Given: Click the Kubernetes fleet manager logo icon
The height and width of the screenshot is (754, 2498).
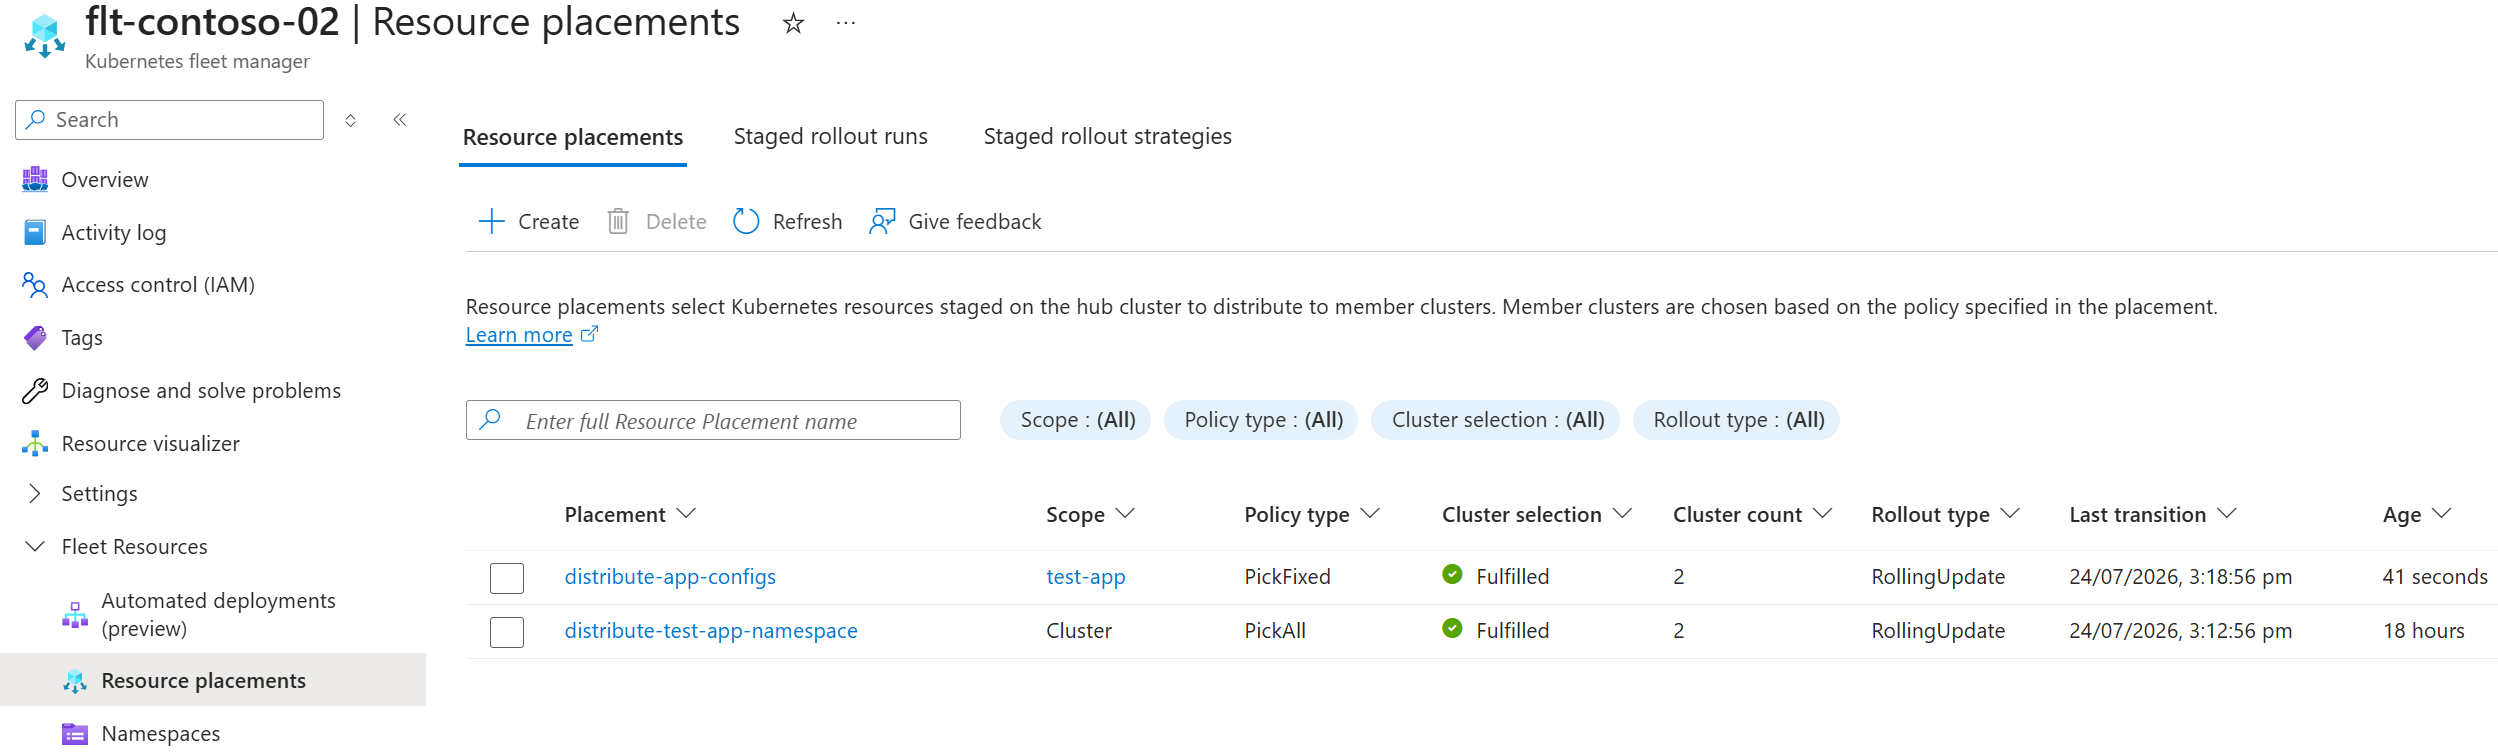Looking at the screenshot, I should pyautogui.click(x=44, y=36).
